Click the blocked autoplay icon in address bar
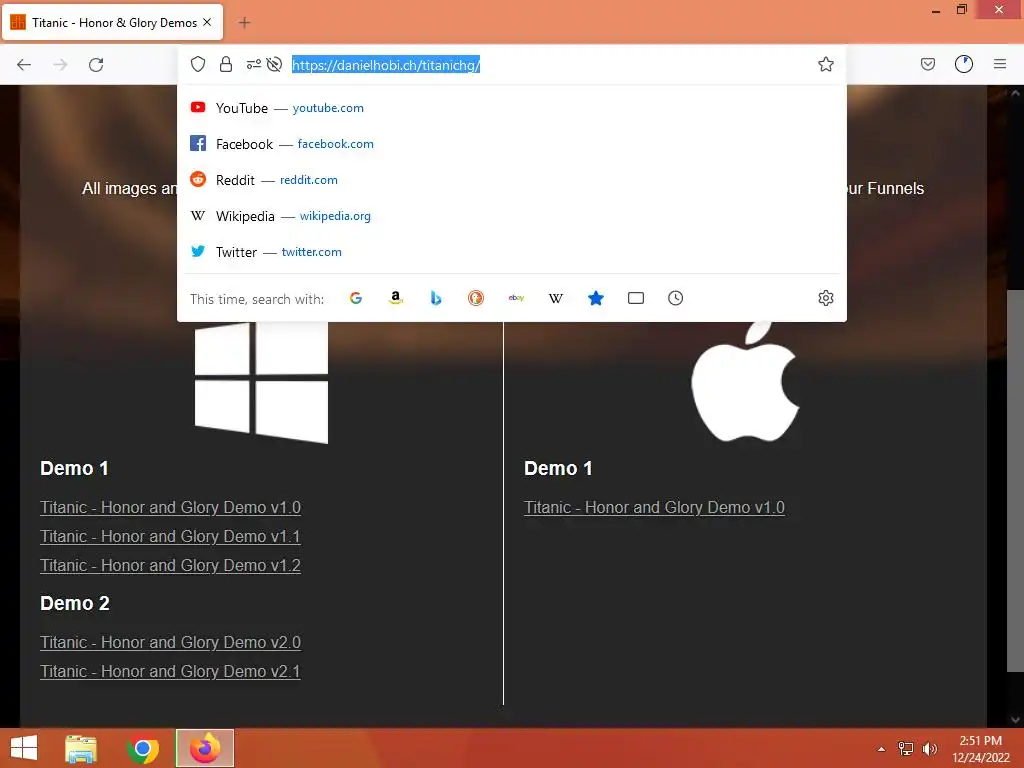 tap(274, 64)
